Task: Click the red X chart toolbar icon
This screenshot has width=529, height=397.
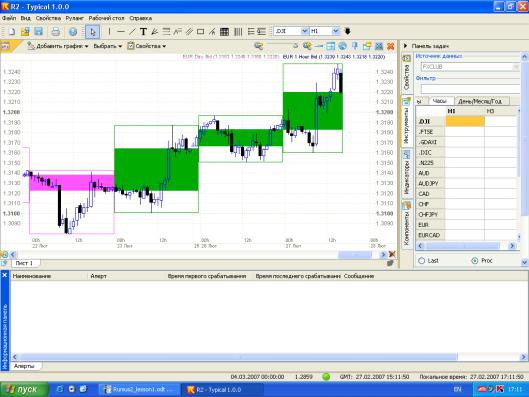Action: tap(391, 46)
